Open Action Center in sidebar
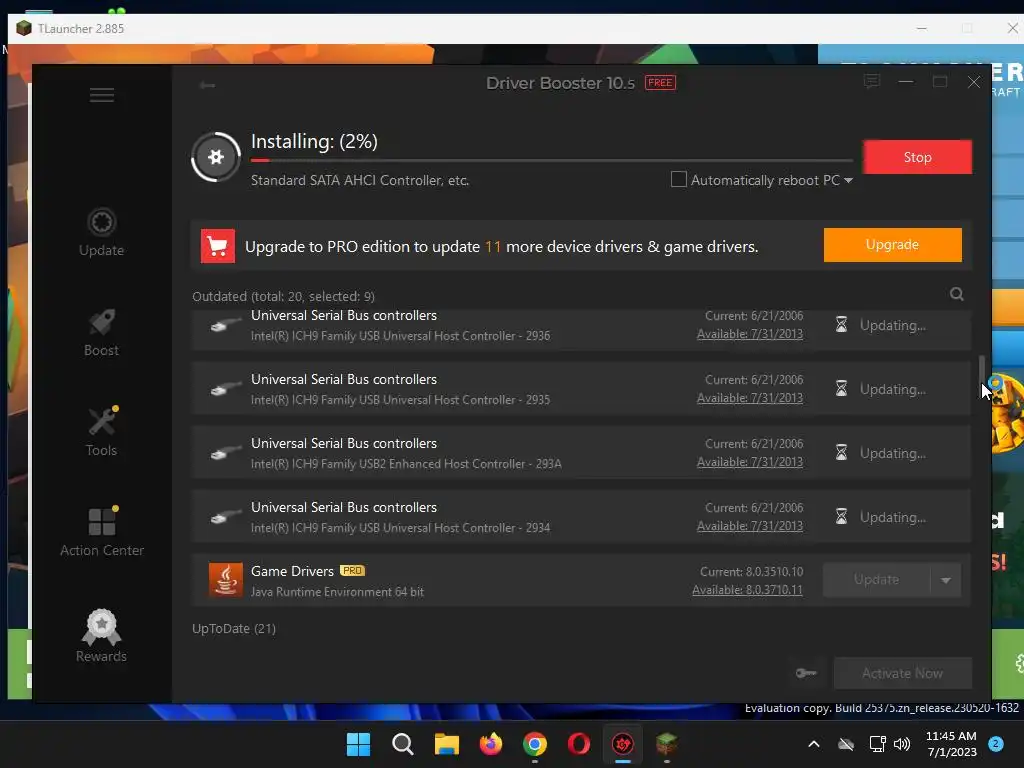 [102, 532]
